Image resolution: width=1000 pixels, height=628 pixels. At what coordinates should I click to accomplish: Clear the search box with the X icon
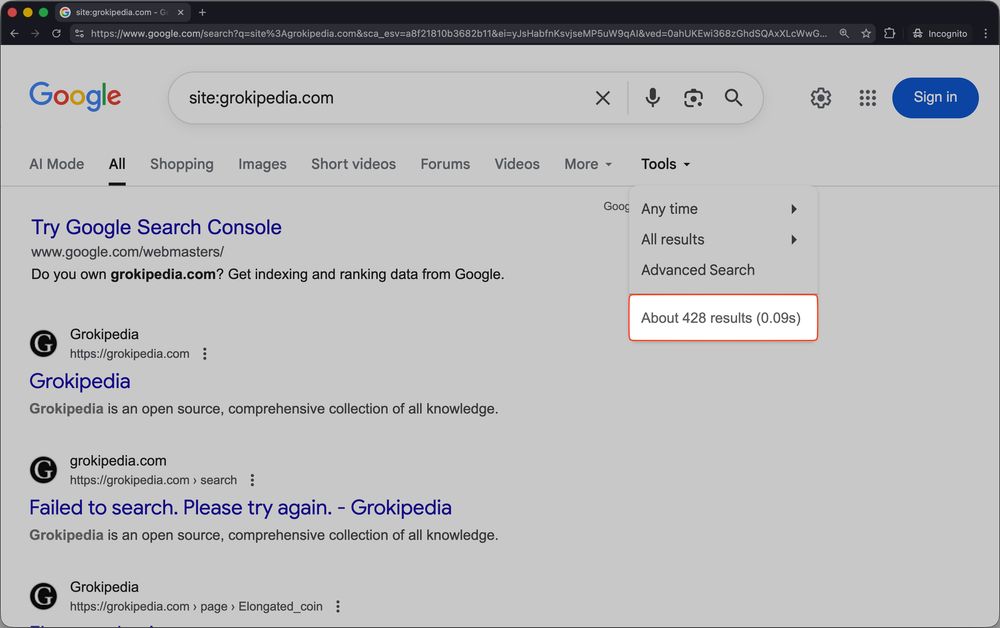[x=602, y=98]
